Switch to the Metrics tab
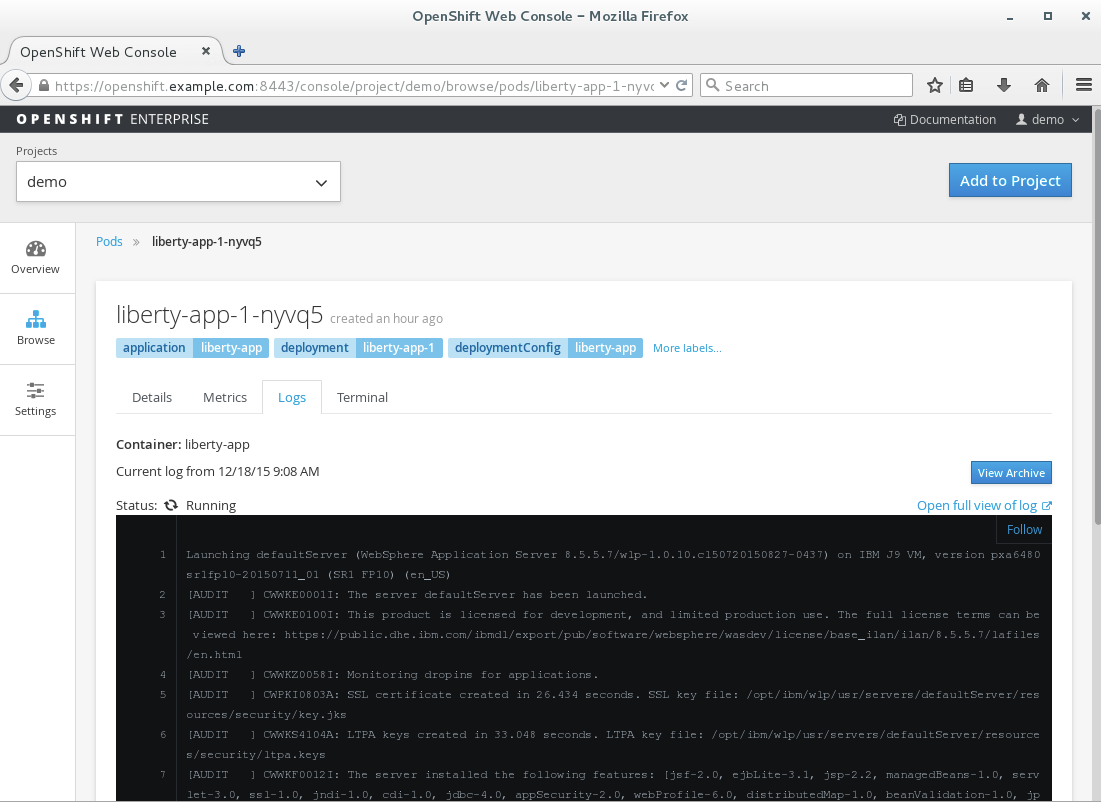 pos(225,397)
